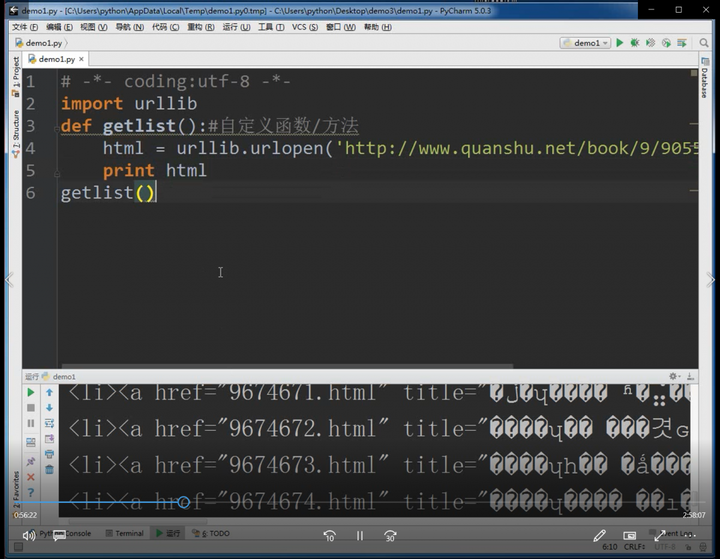This screenshot has height=559, width=720.
Task: Open the 窗口 (W) menu
Action: (341, 27)
